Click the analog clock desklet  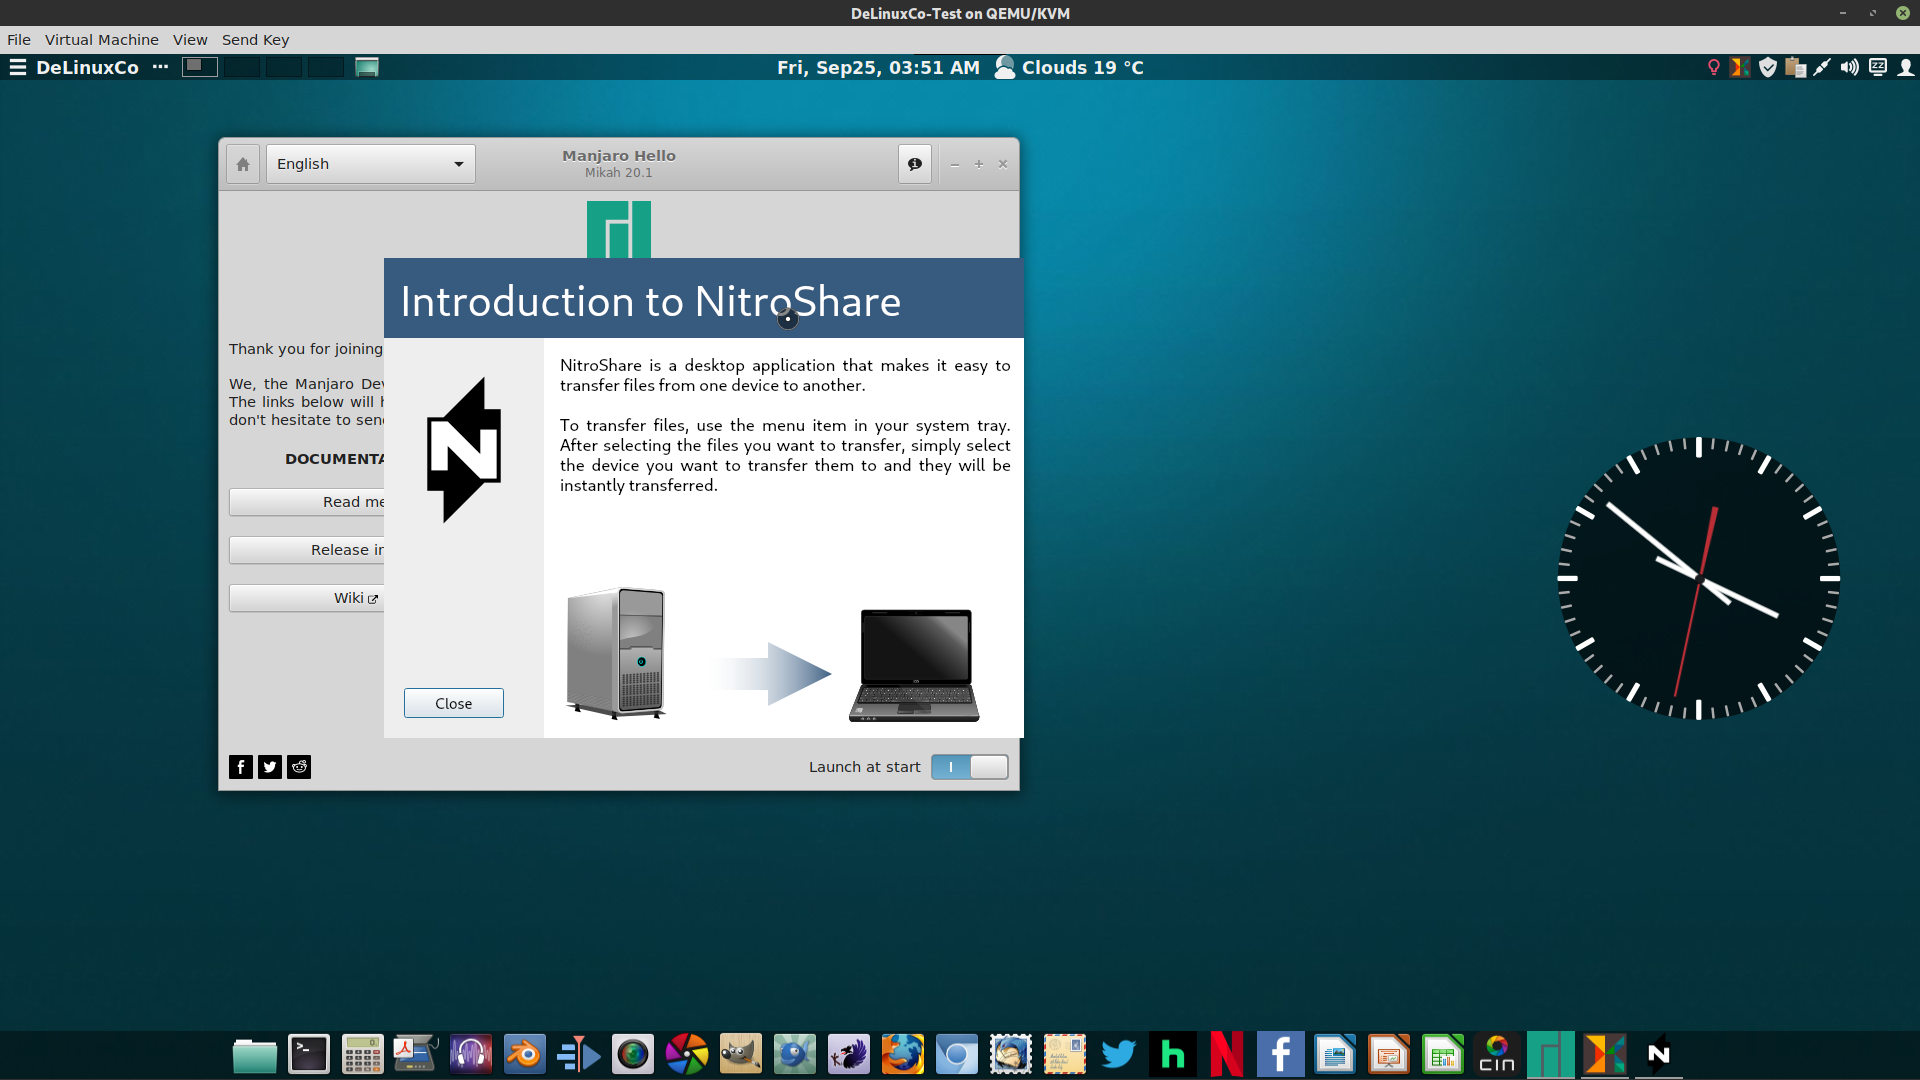point(1699,578)
